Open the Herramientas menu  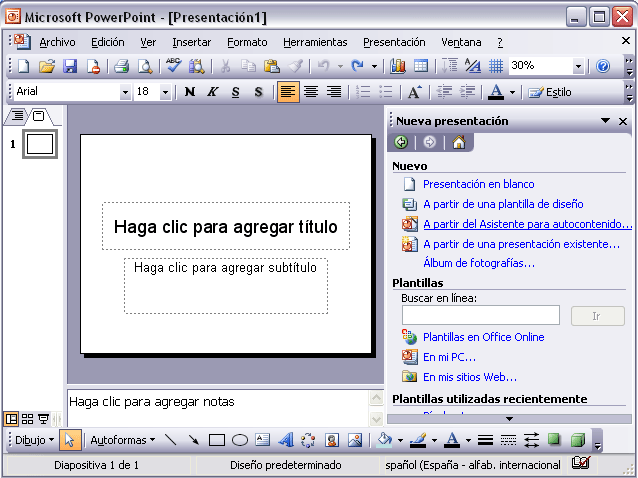tap(315, 42)
